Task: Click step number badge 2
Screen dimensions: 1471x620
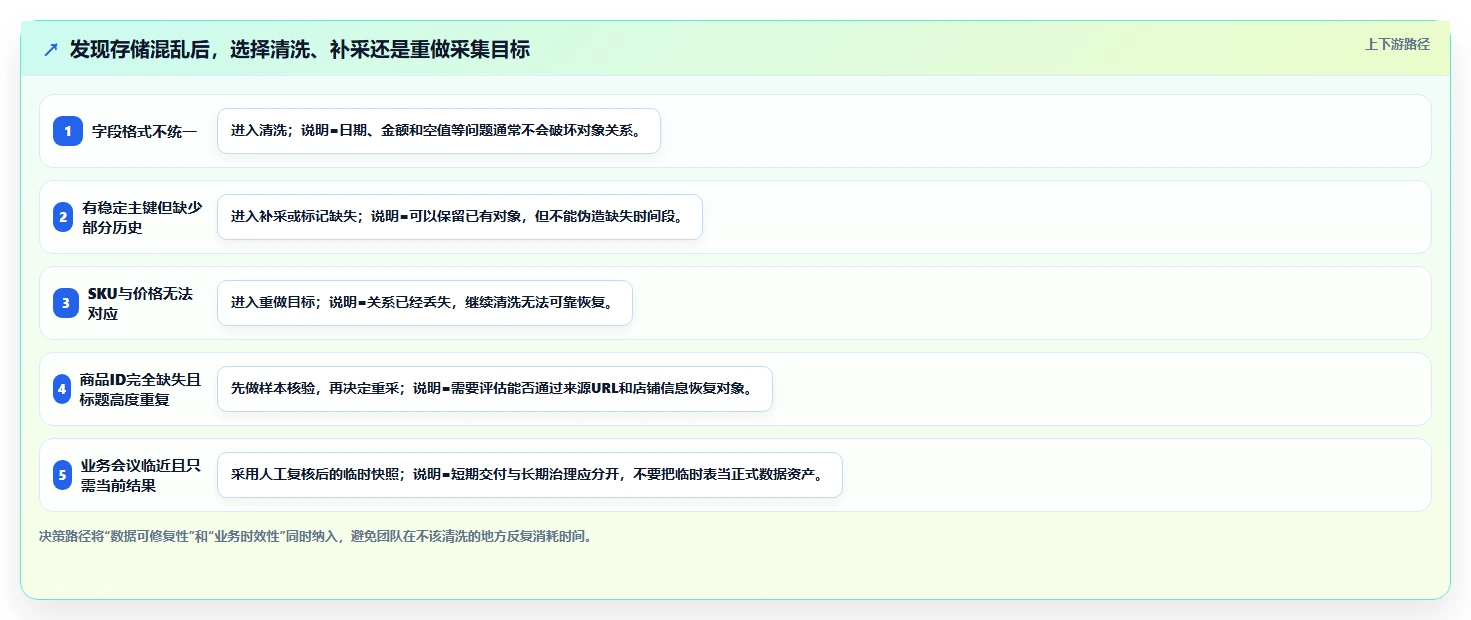Action: [63, 217]
